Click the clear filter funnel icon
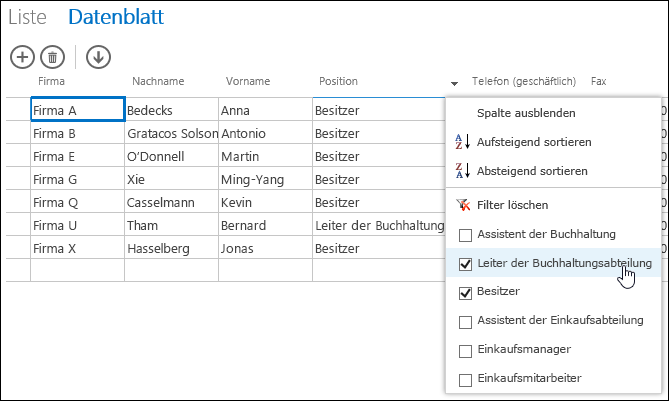 (x=463, y=205)
